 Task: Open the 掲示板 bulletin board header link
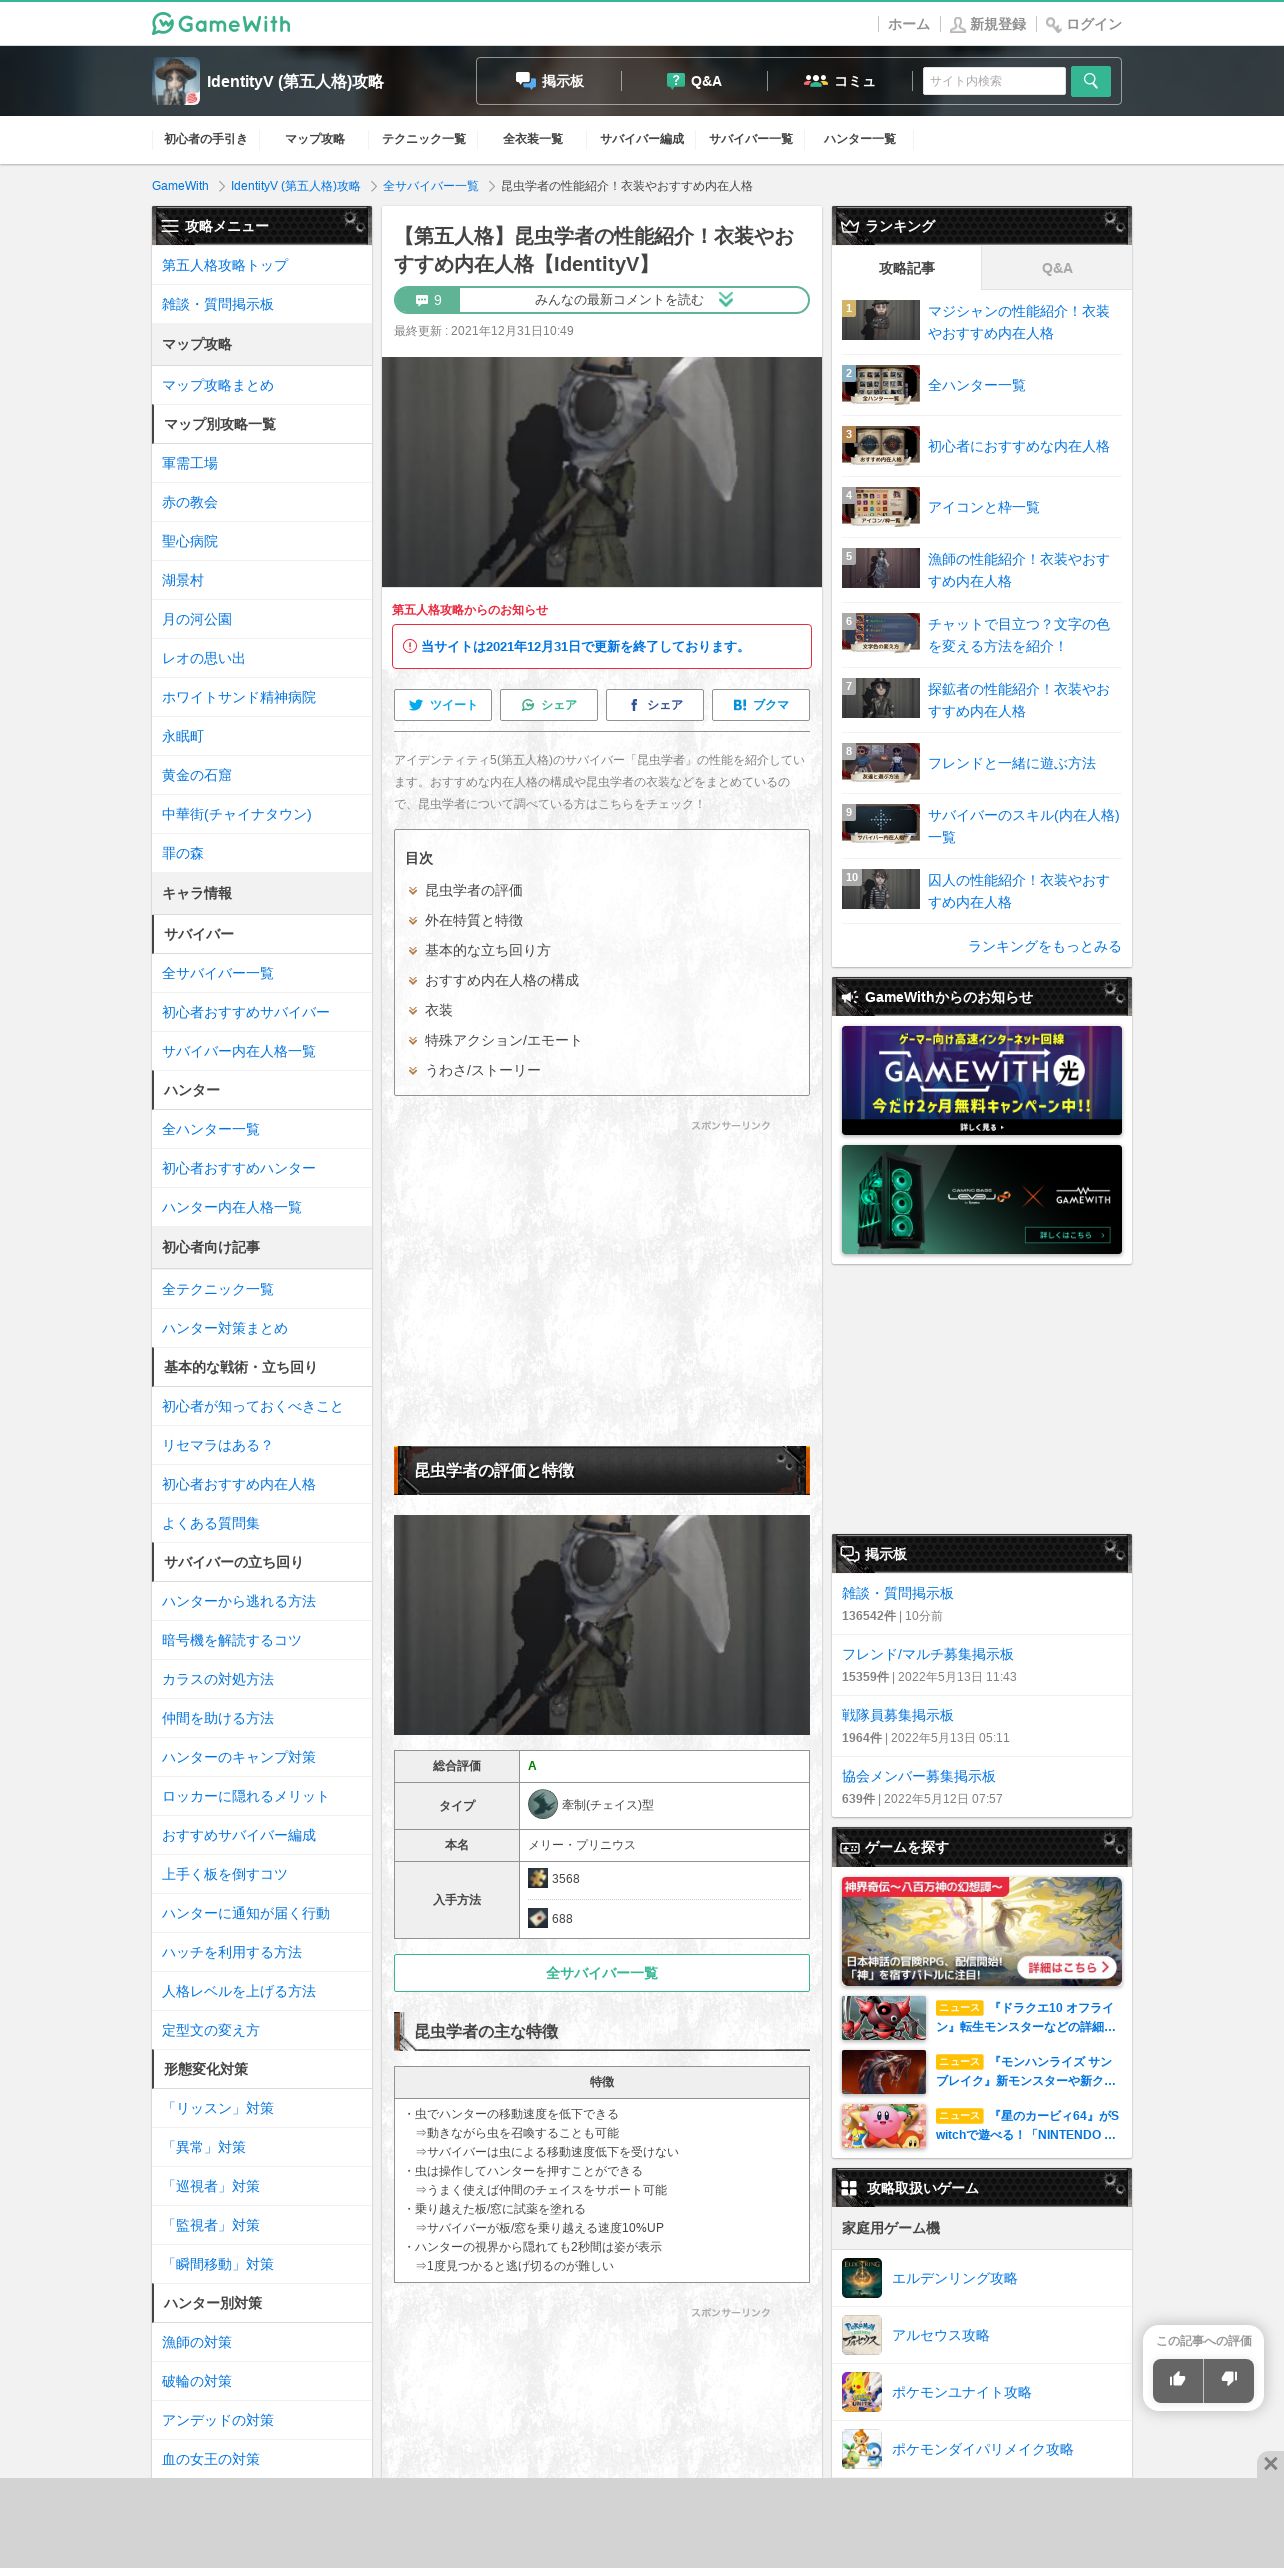(549, 81)
